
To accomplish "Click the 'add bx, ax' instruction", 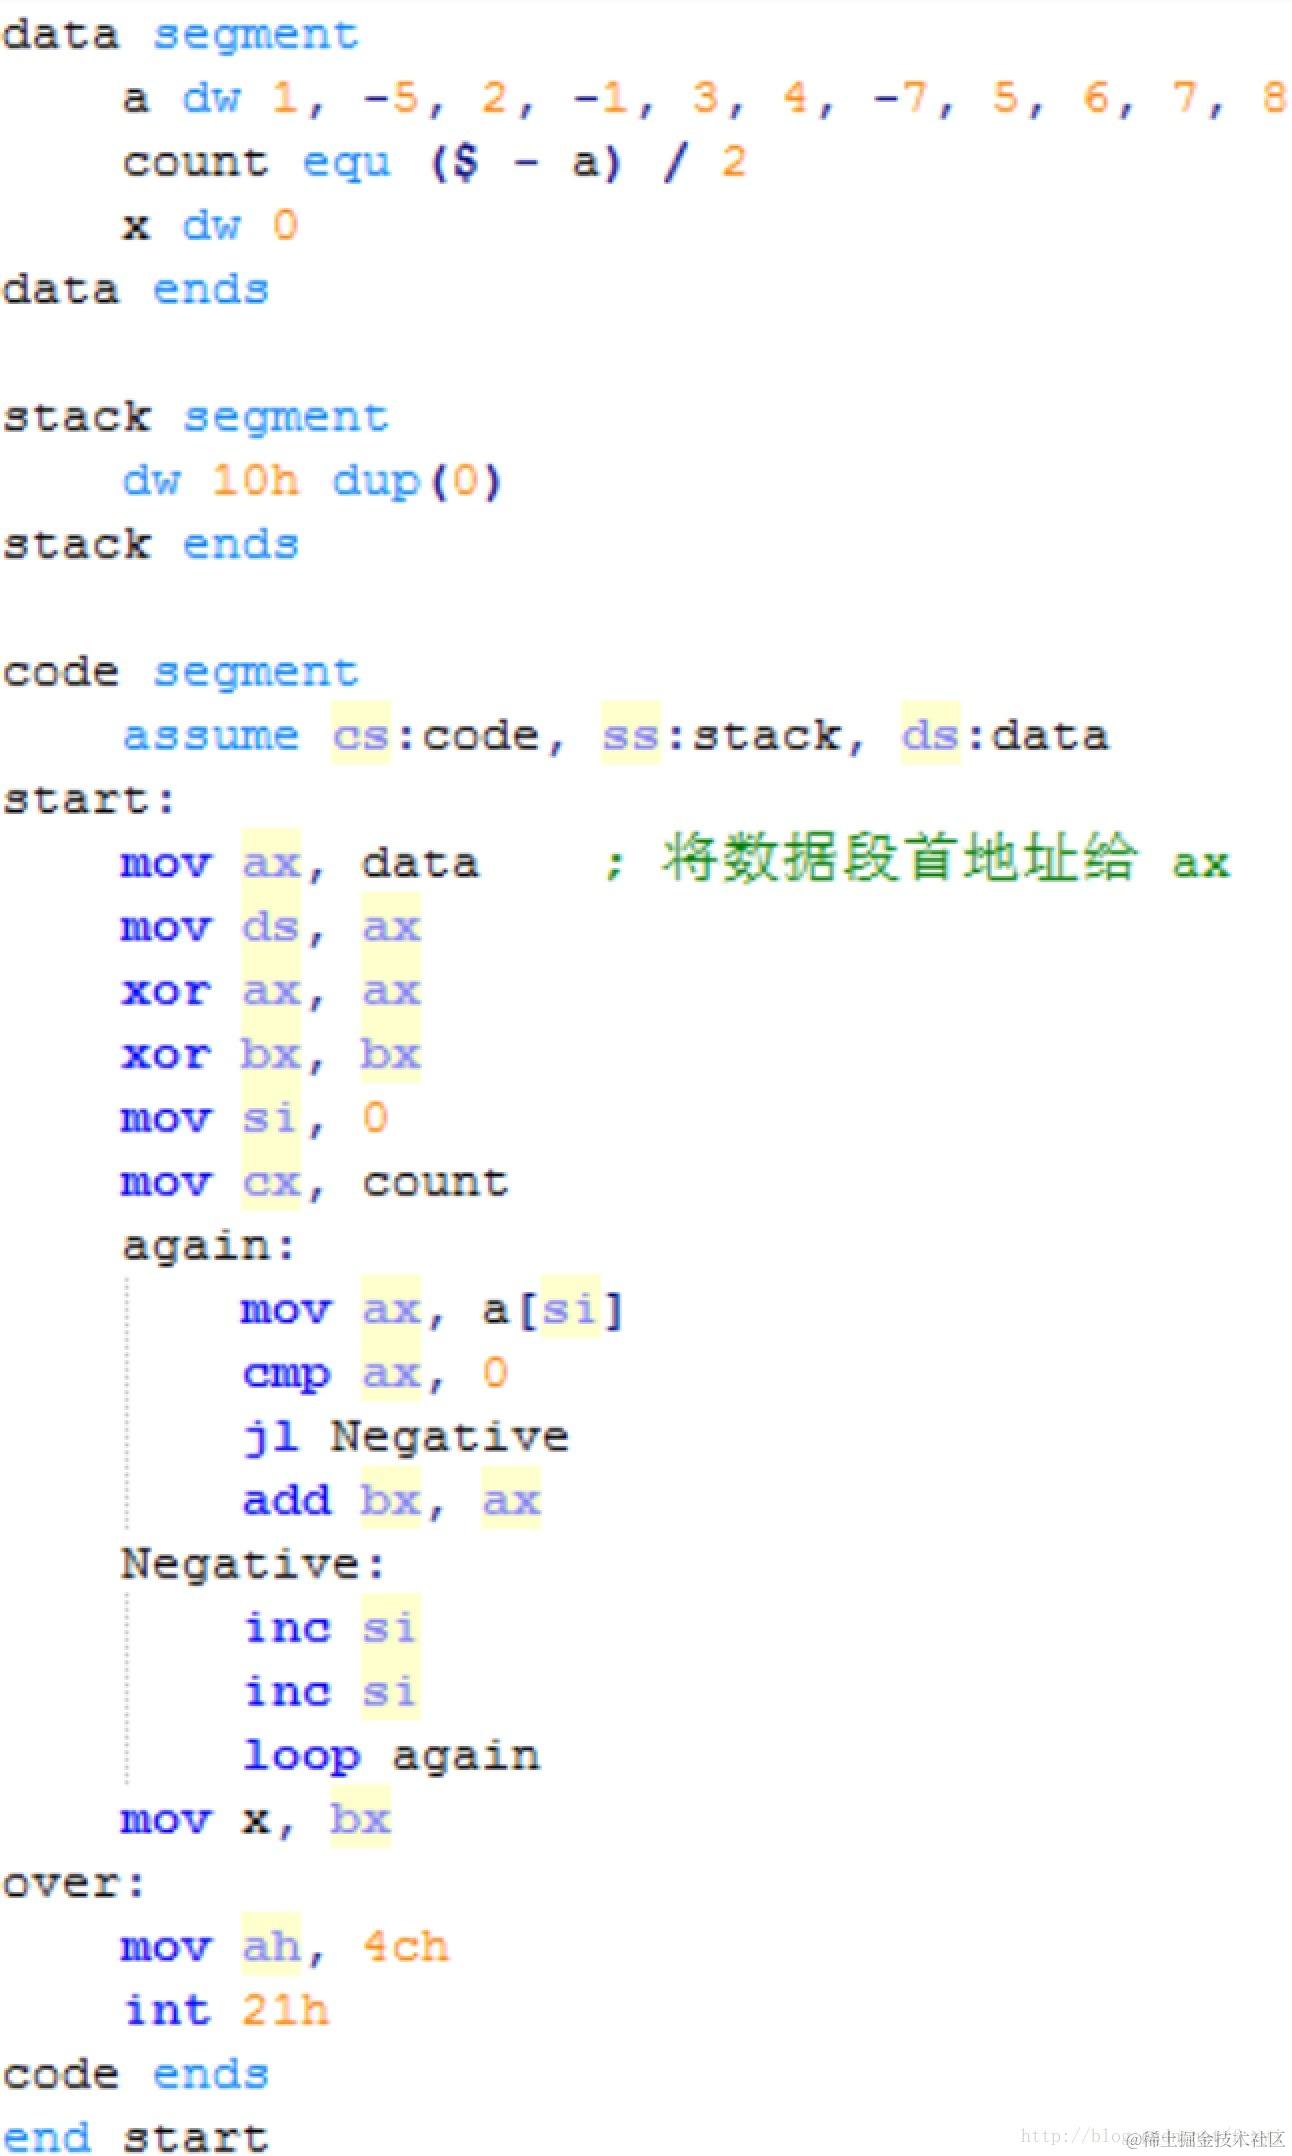I will coord(391,1501).
